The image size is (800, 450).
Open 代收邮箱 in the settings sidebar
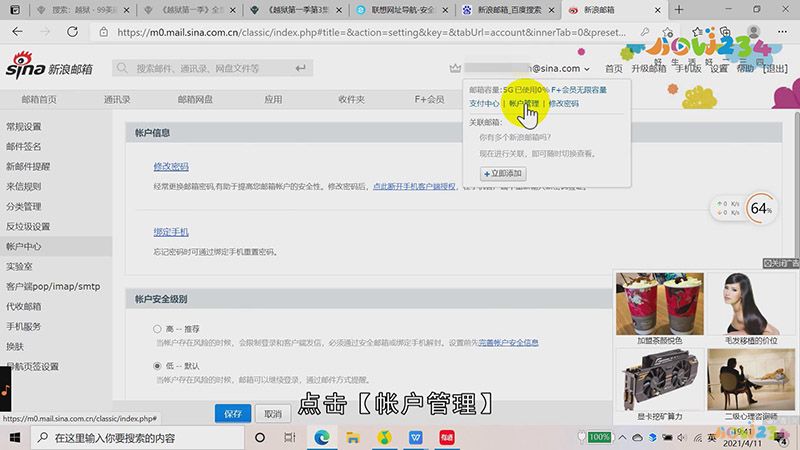(23, 306)
